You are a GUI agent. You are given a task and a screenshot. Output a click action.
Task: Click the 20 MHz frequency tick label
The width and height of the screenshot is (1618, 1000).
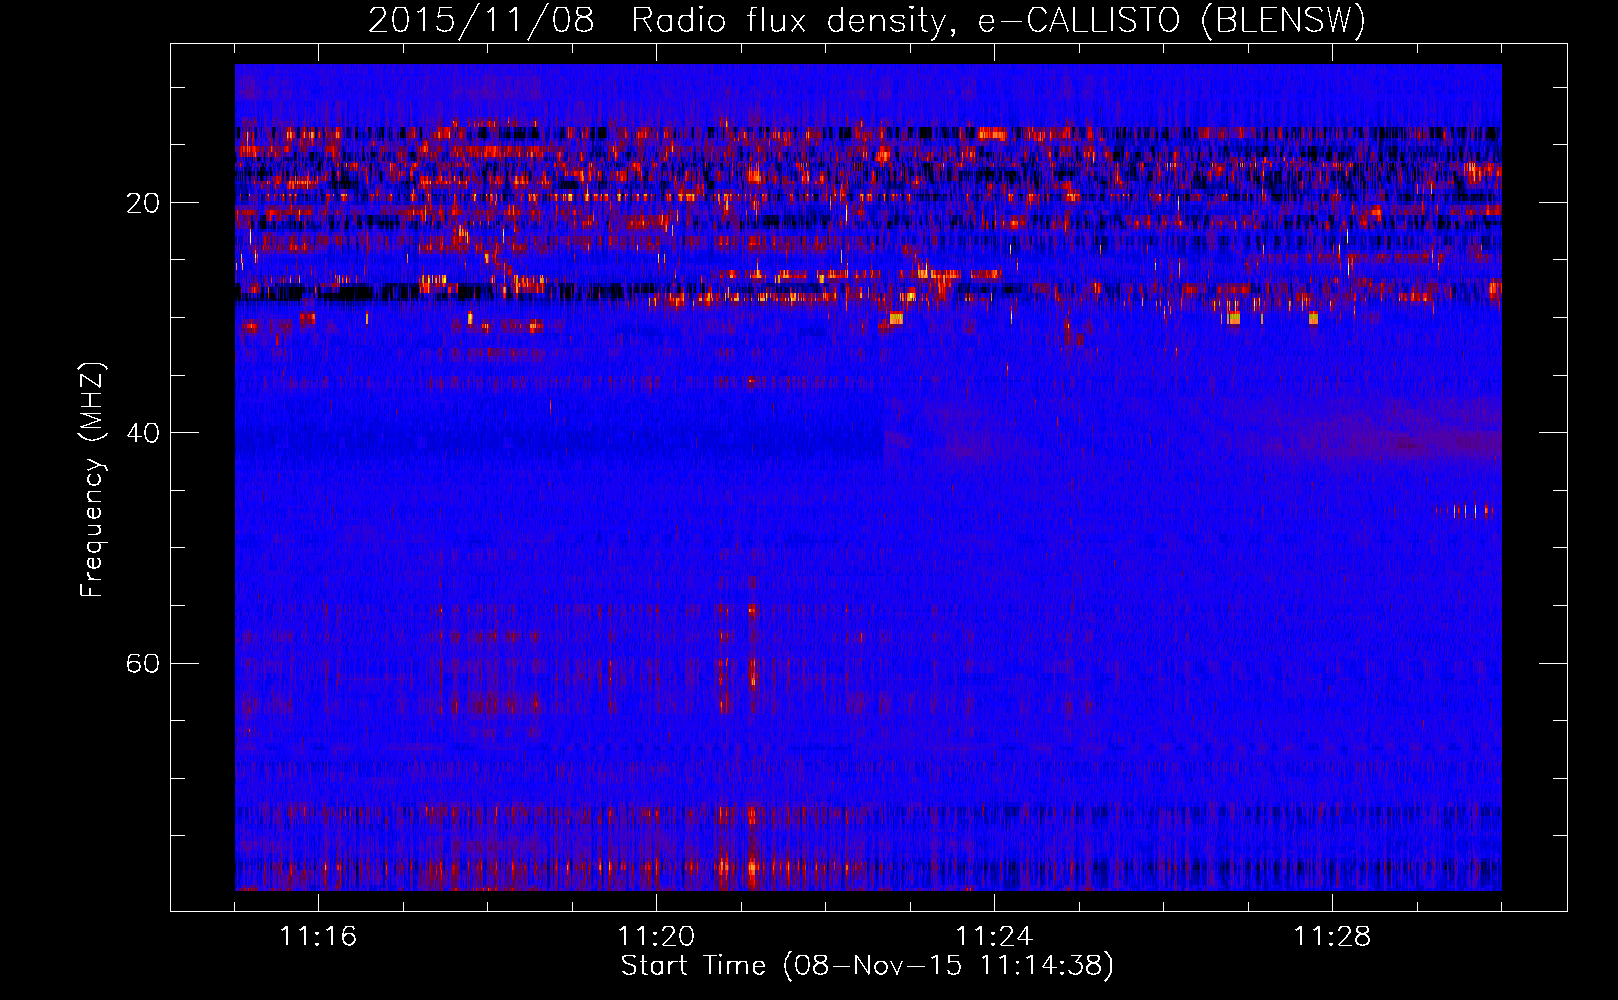point(143,203)
